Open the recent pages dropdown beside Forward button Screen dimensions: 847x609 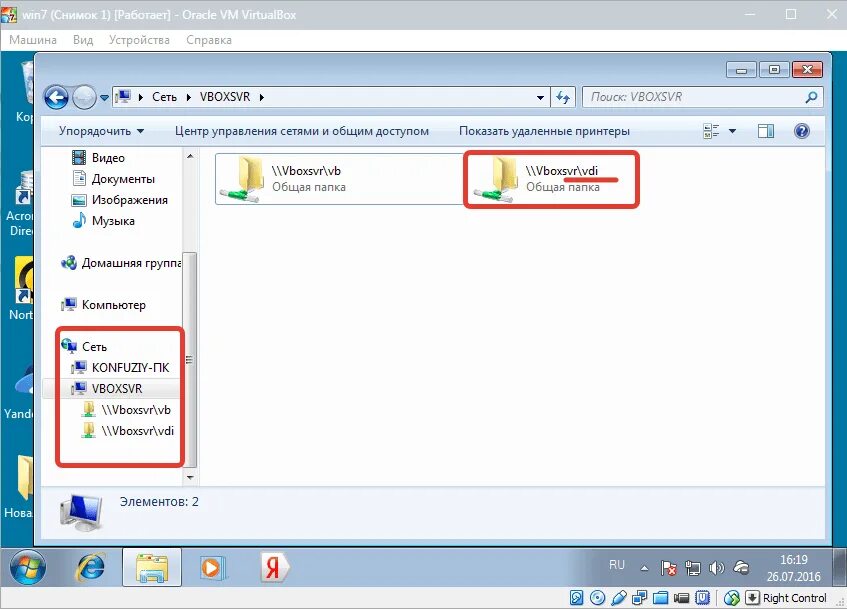tap(104, 98)
